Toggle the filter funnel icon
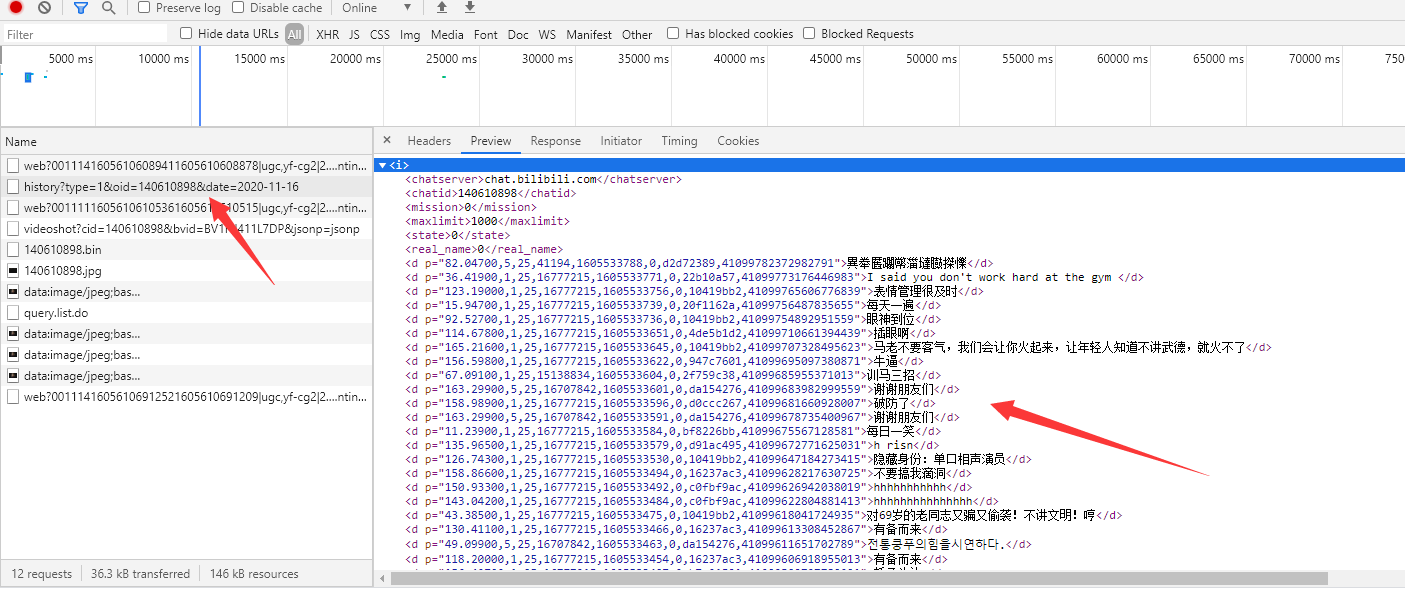The image size is (1405, 594). pos(81,7)
